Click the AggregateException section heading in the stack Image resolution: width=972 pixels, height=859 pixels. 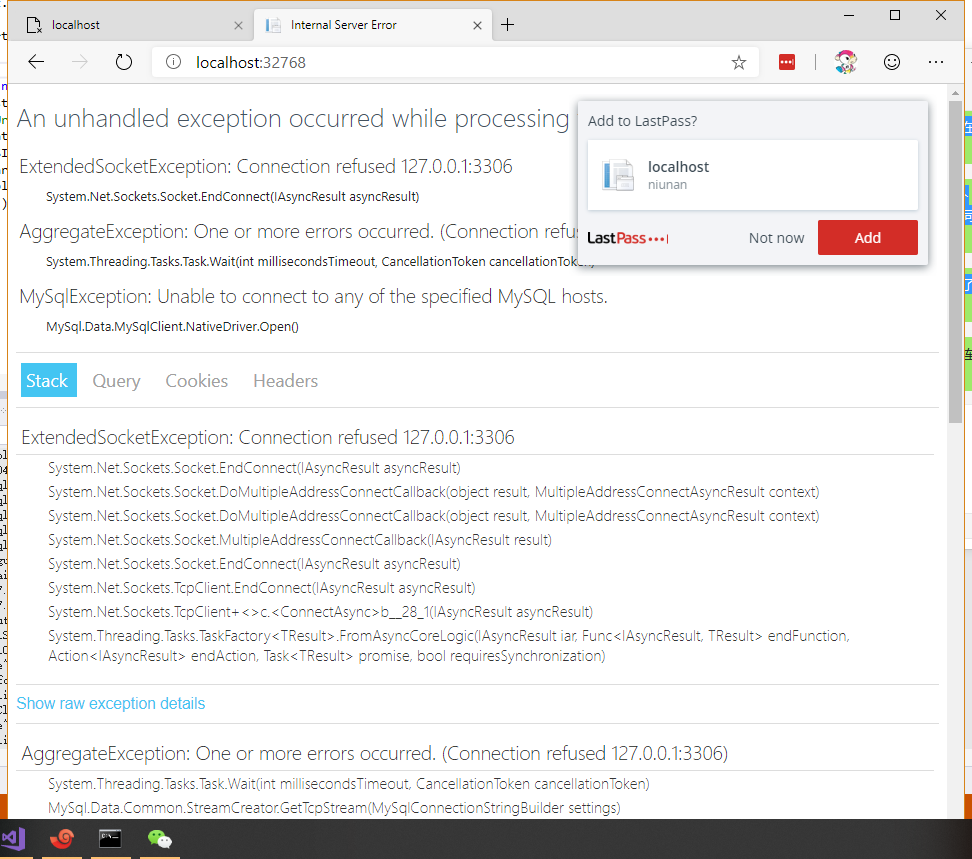(x=374, y=754)
